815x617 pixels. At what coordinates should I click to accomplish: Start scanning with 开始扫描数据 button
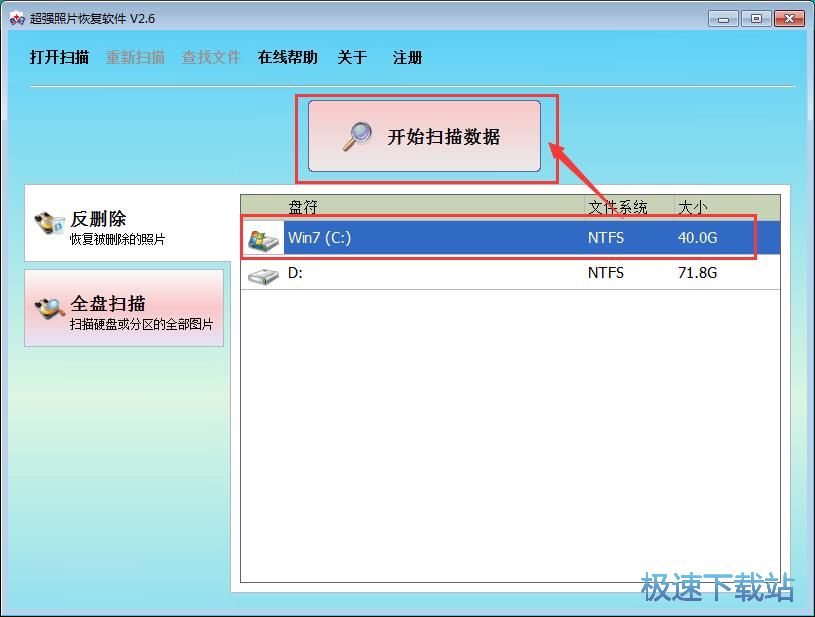click(x=424, y=136)
